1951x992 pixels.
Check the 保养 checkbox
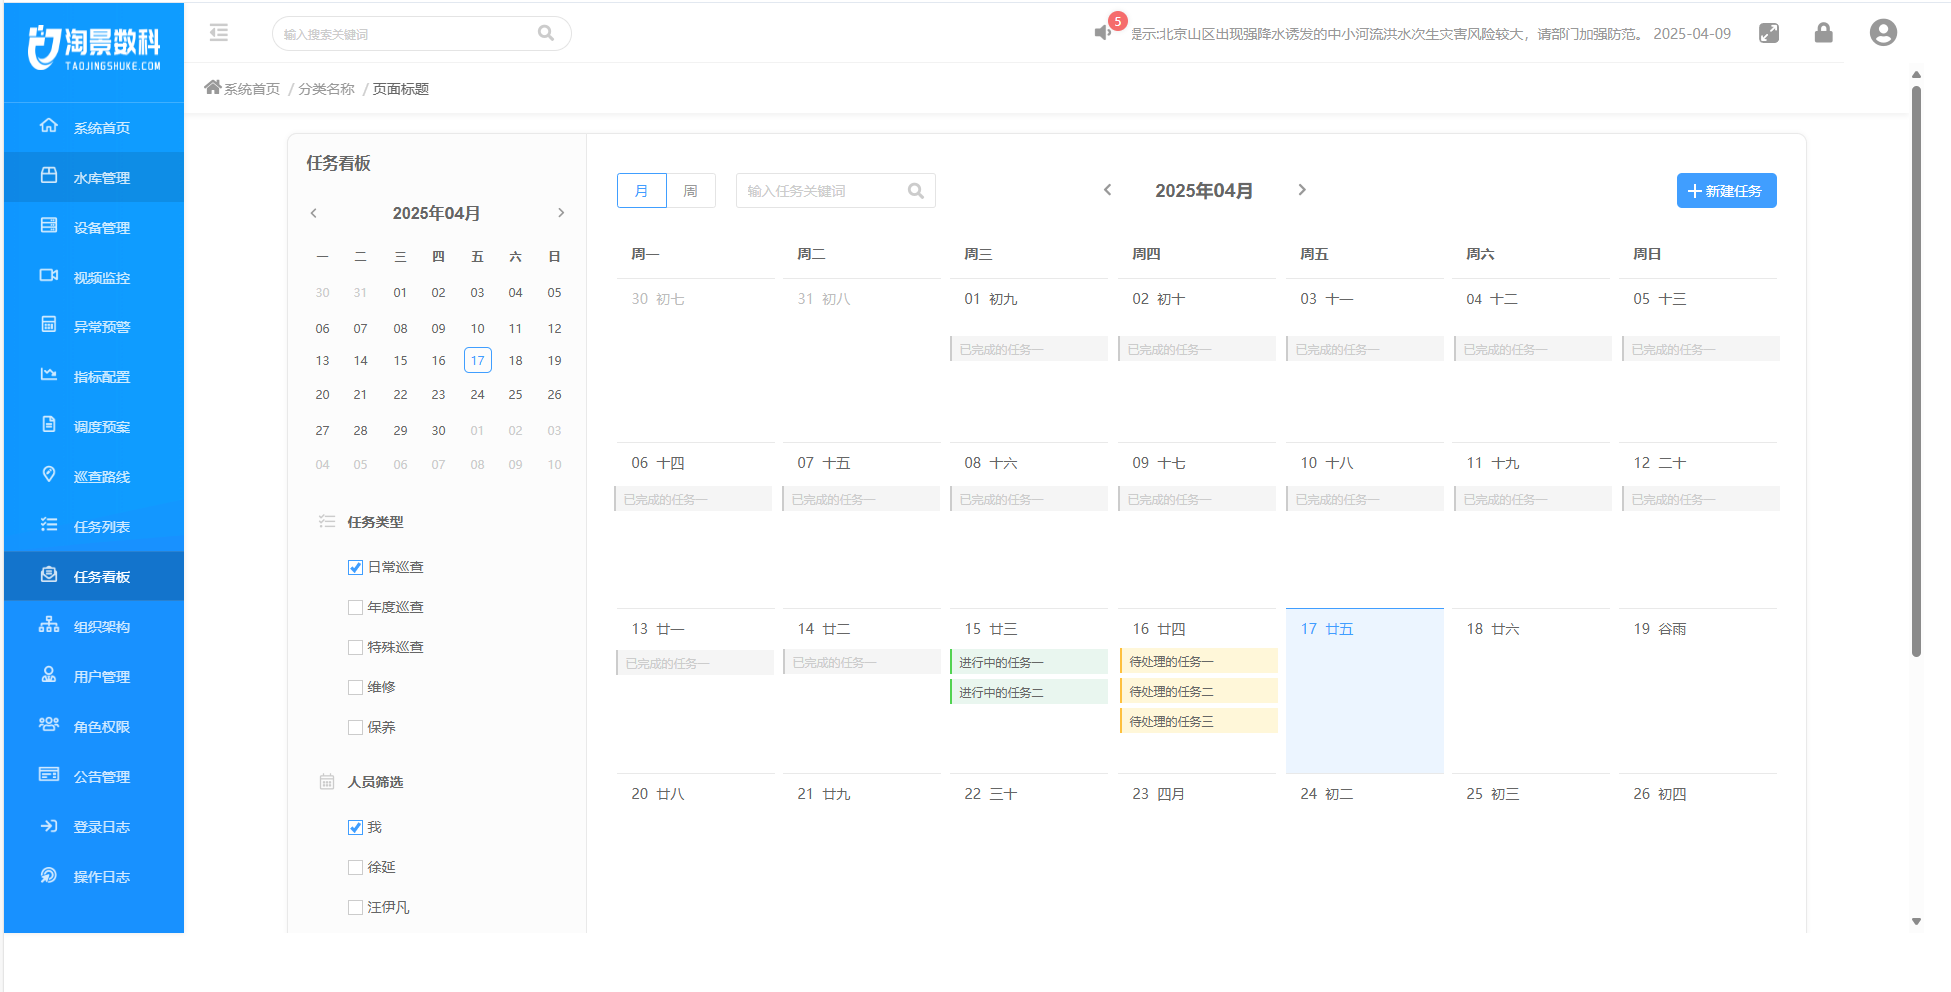[355, 727]
